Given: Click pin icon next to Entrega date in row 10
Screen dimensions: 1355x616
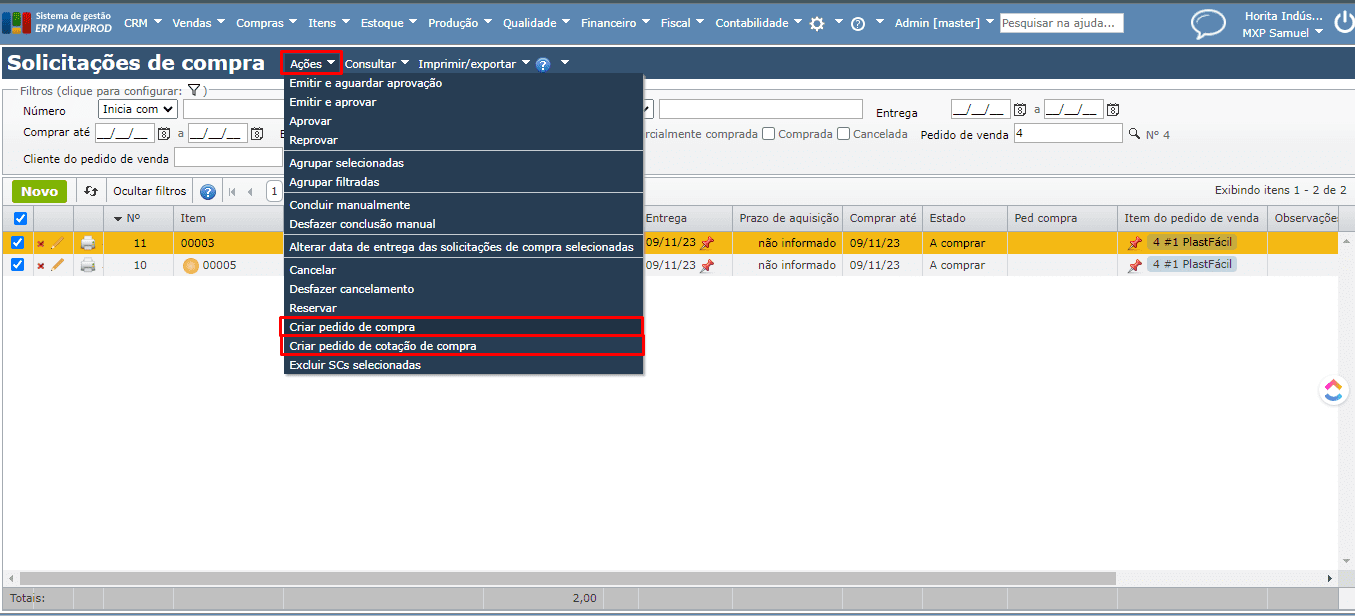Looking at the screenshot, I should 707,265.
